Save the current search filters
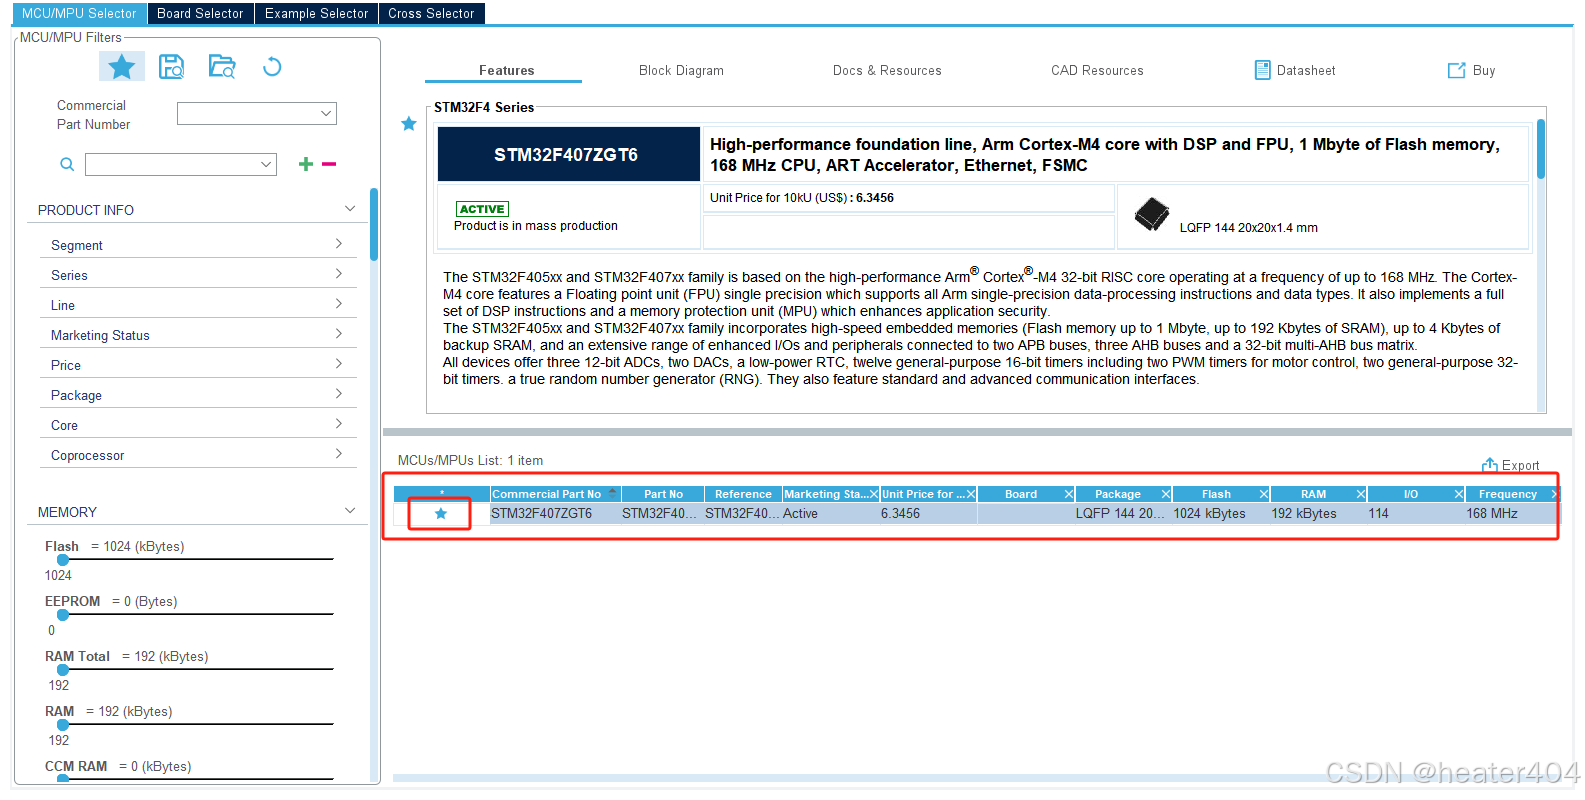 point(172,67)
